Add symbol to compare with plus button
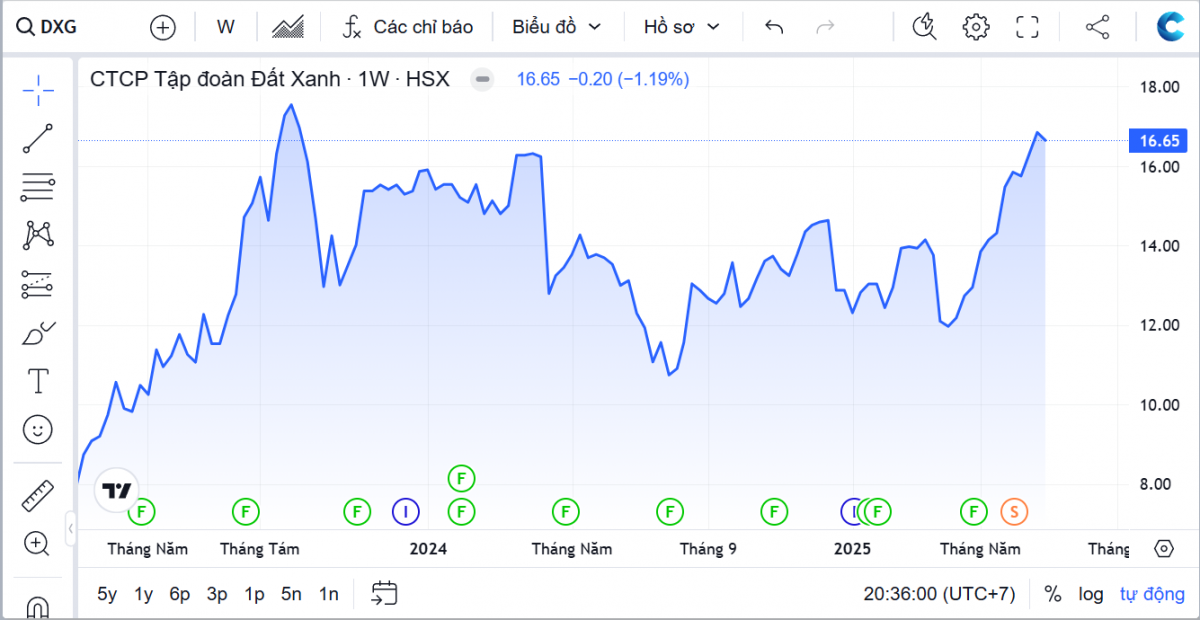The width and height of the screenshot is (1200, 620). (x=162, y=27)
